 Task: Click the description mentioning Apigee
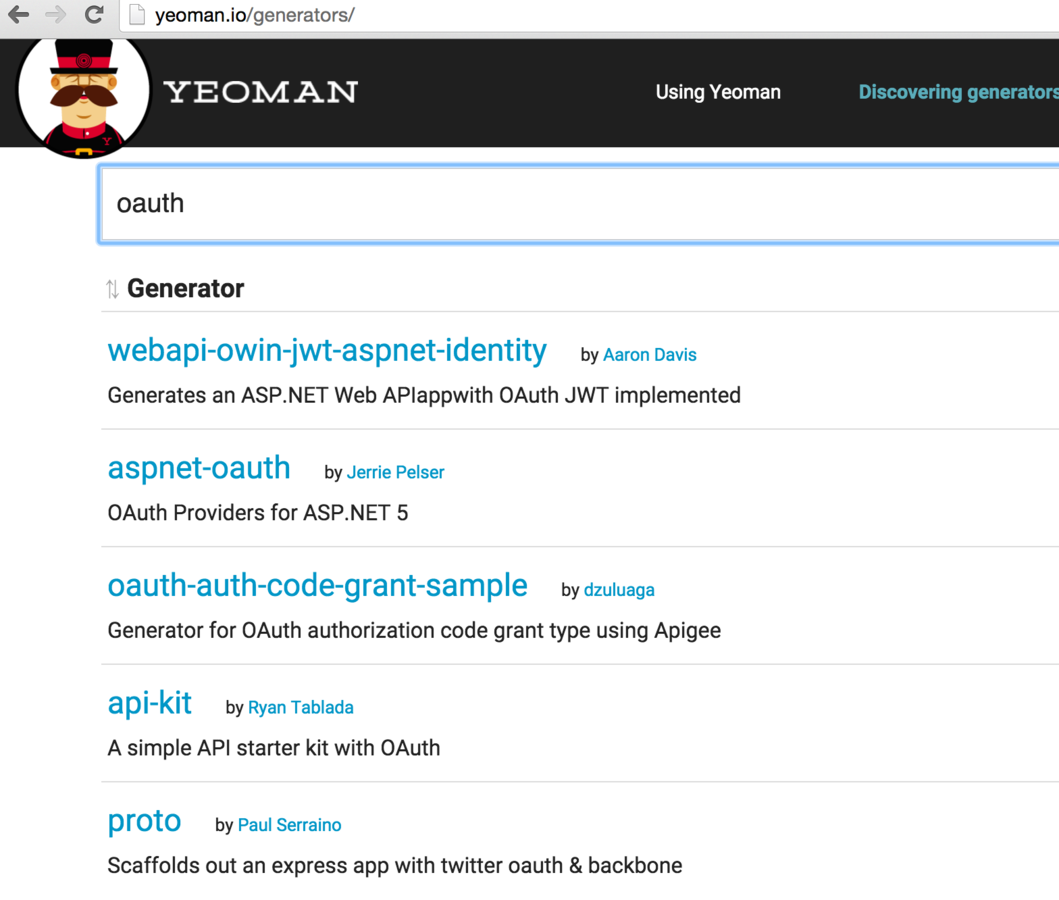[414, 631]
